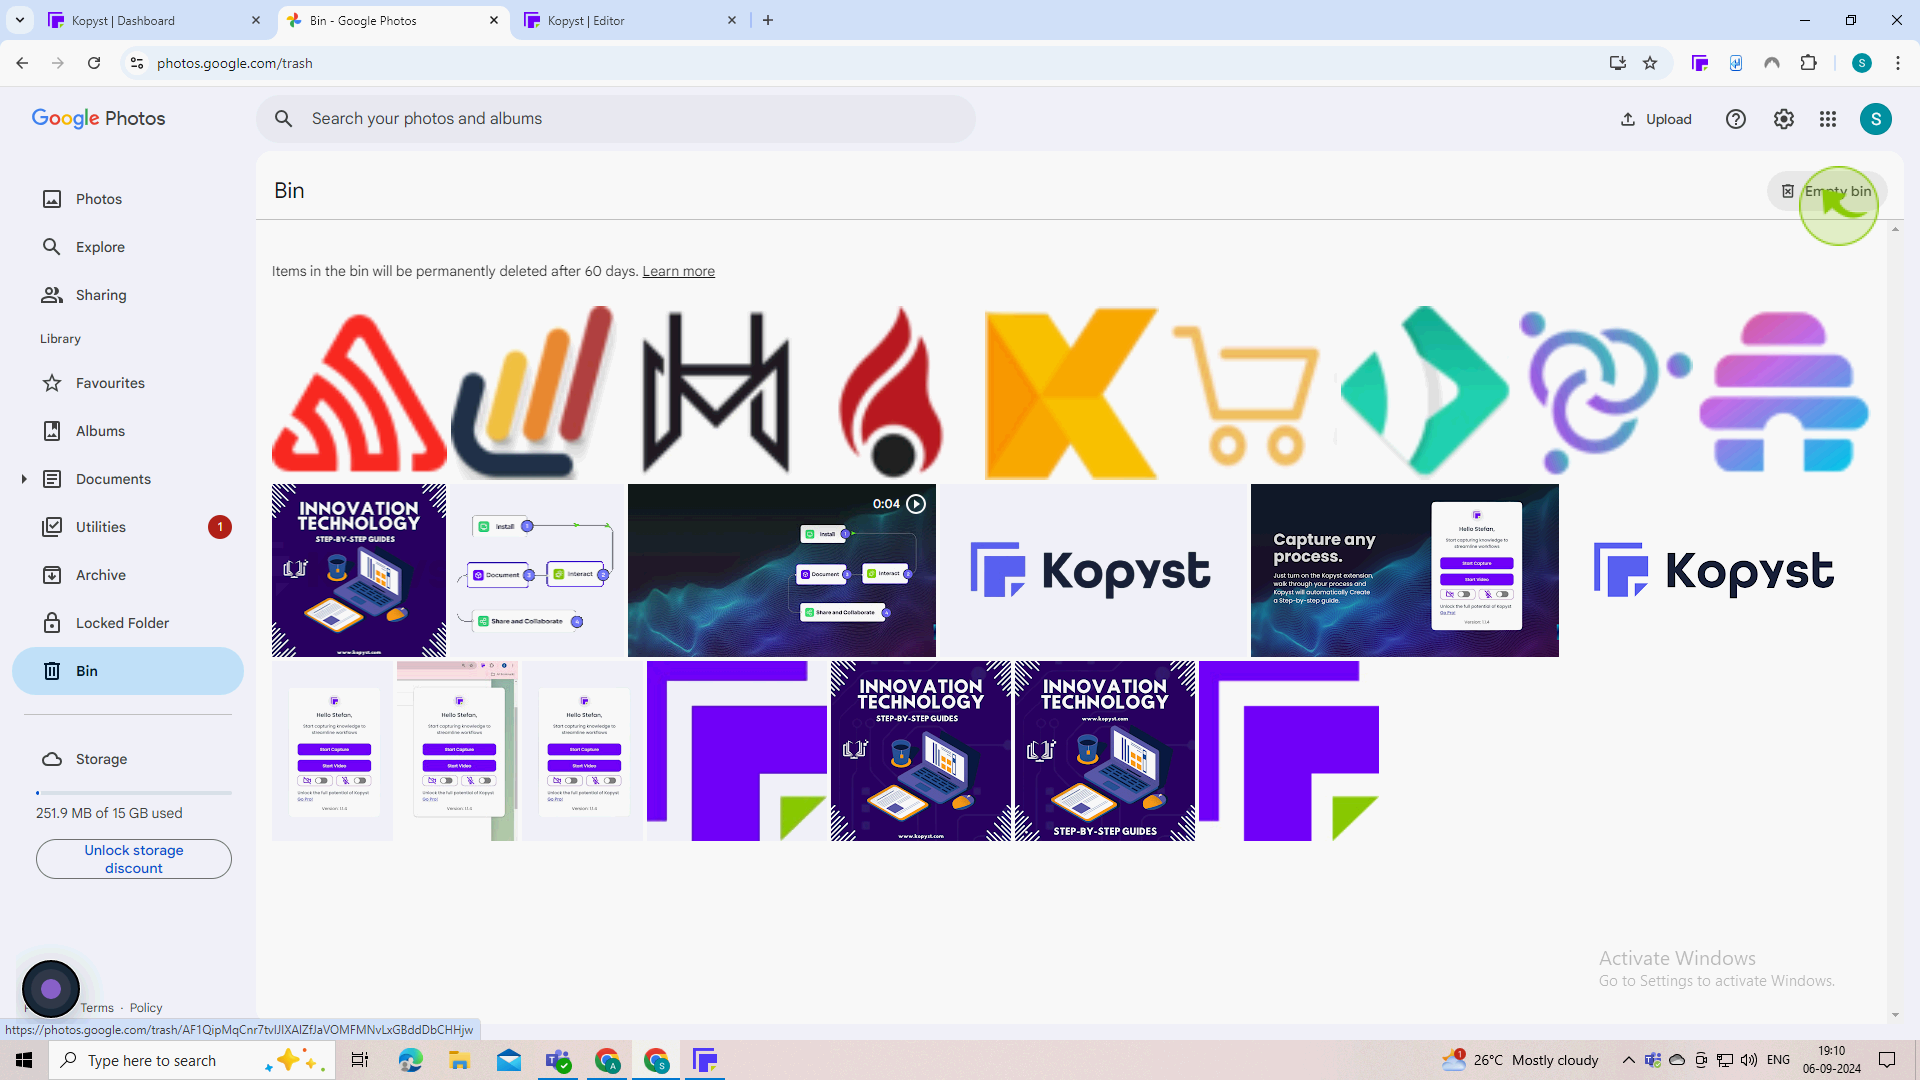Open the white workflow diagram thumbnail
This screenshot has width=1920, height=1080.
point(538,570)
